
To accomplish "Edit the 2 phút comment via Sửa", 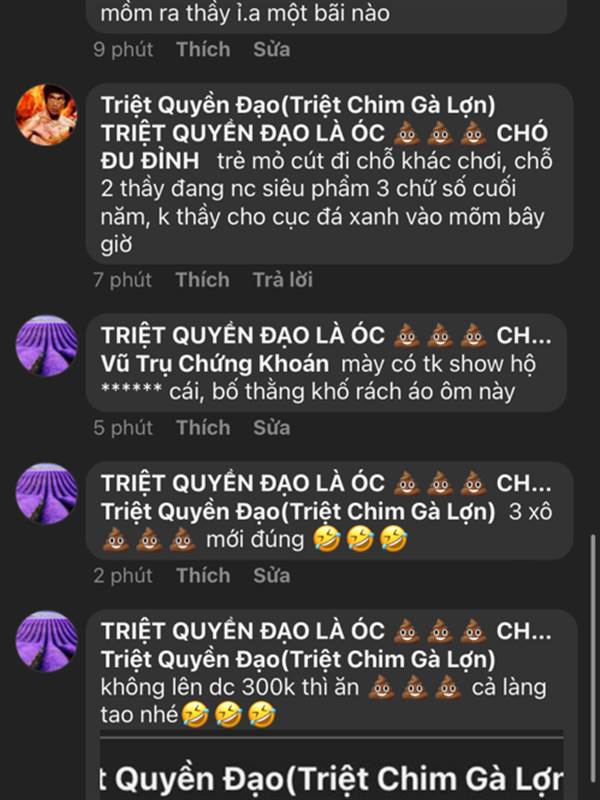I will coord(271,576).
